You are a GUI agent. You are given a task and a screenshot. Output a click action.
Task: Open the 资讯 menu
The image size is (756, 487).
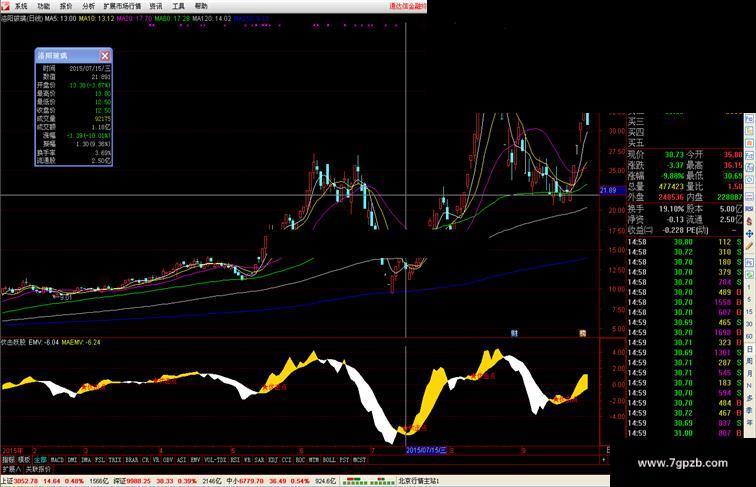(155, 6)
